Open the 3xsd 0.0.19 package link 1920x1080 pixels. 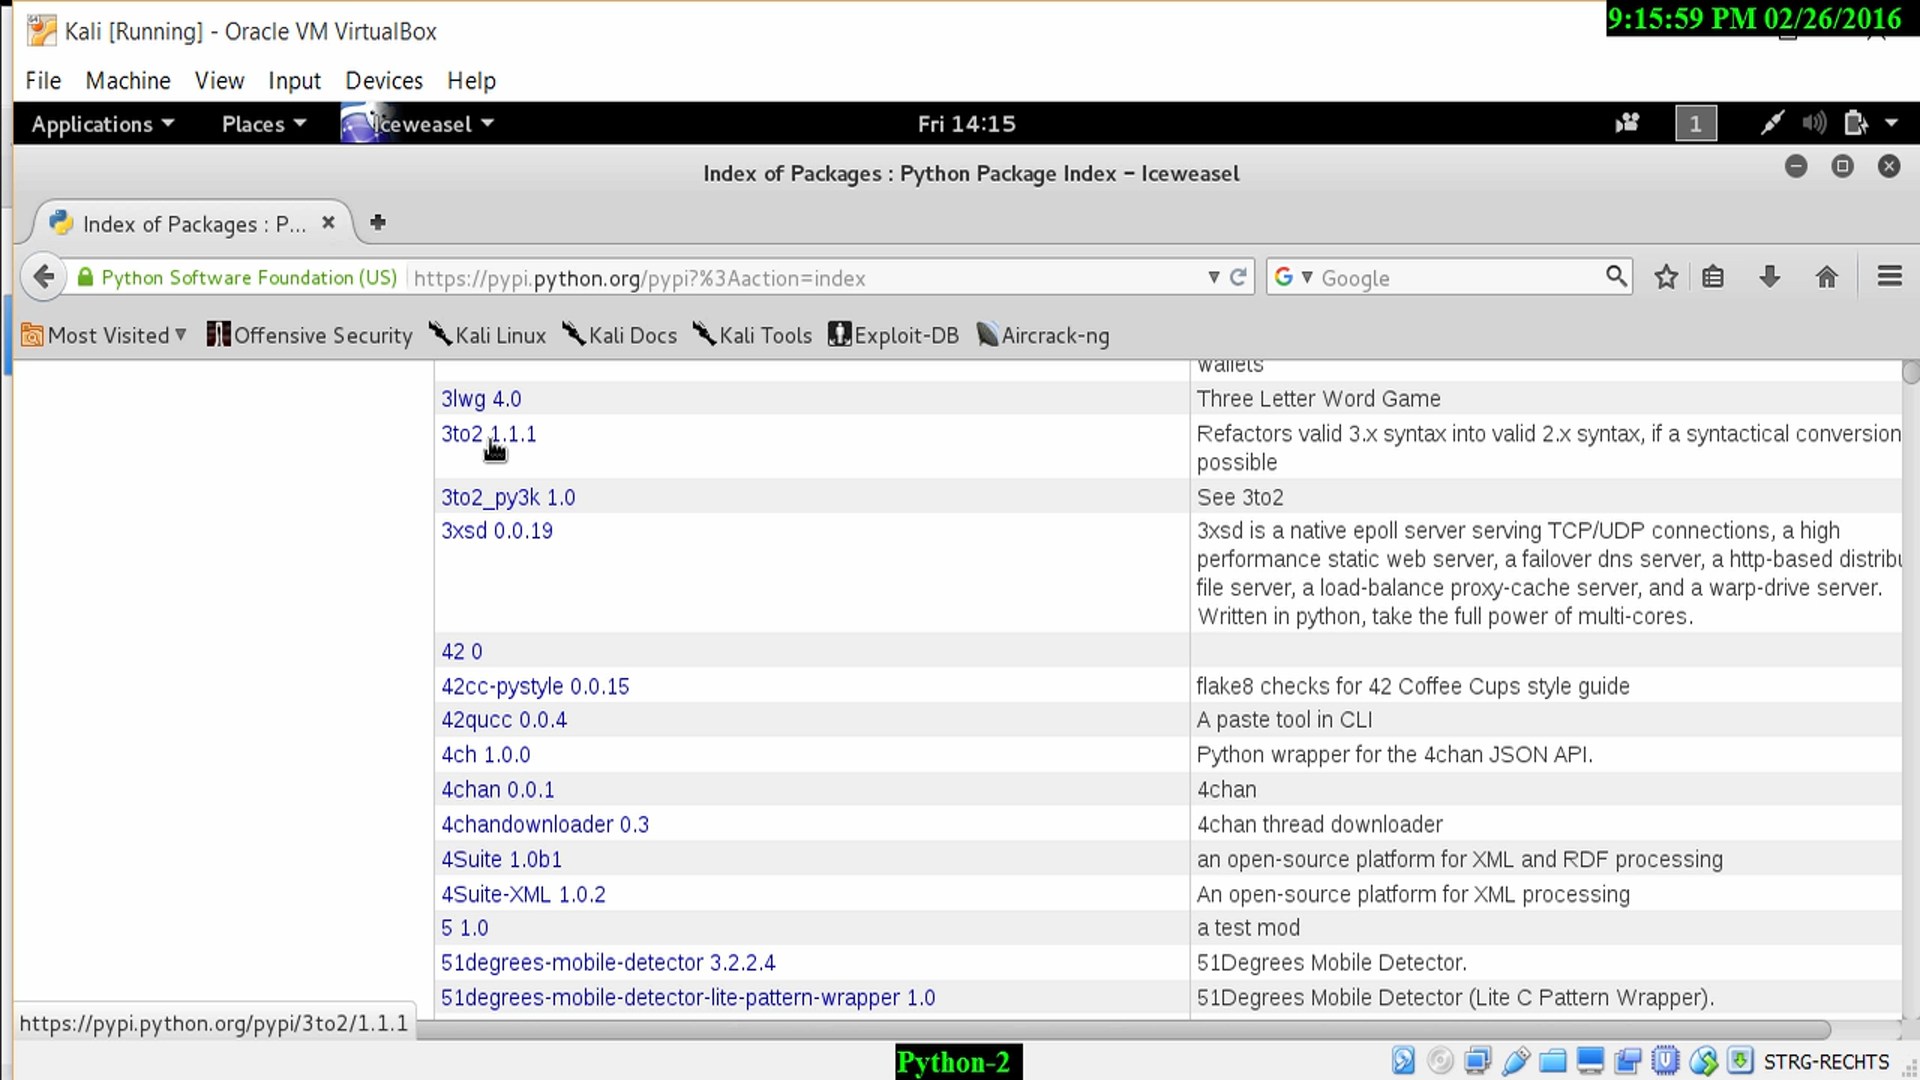pyautogui.click(x=497, y=531)
